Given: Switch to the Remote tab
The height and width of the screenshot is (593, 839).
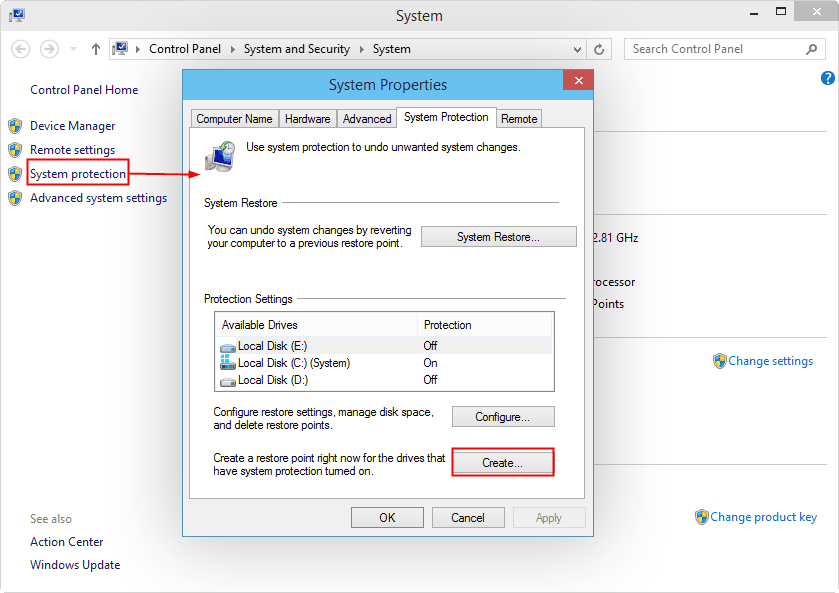Looking at the screenshot, I should tap(519, 119).
